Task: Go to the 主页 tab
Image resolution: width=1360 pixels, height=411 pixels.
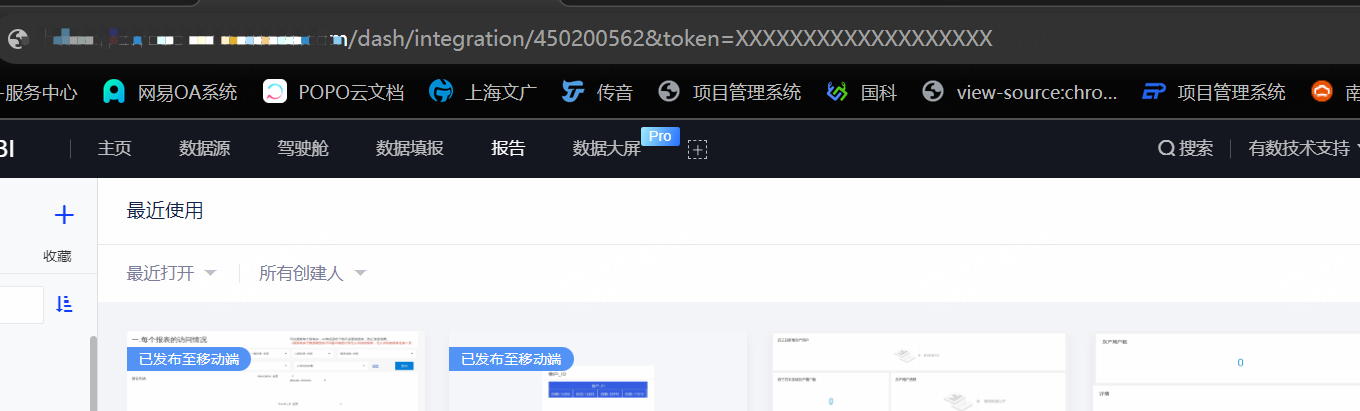Action: pyautogui.click(x=114, y=149)
